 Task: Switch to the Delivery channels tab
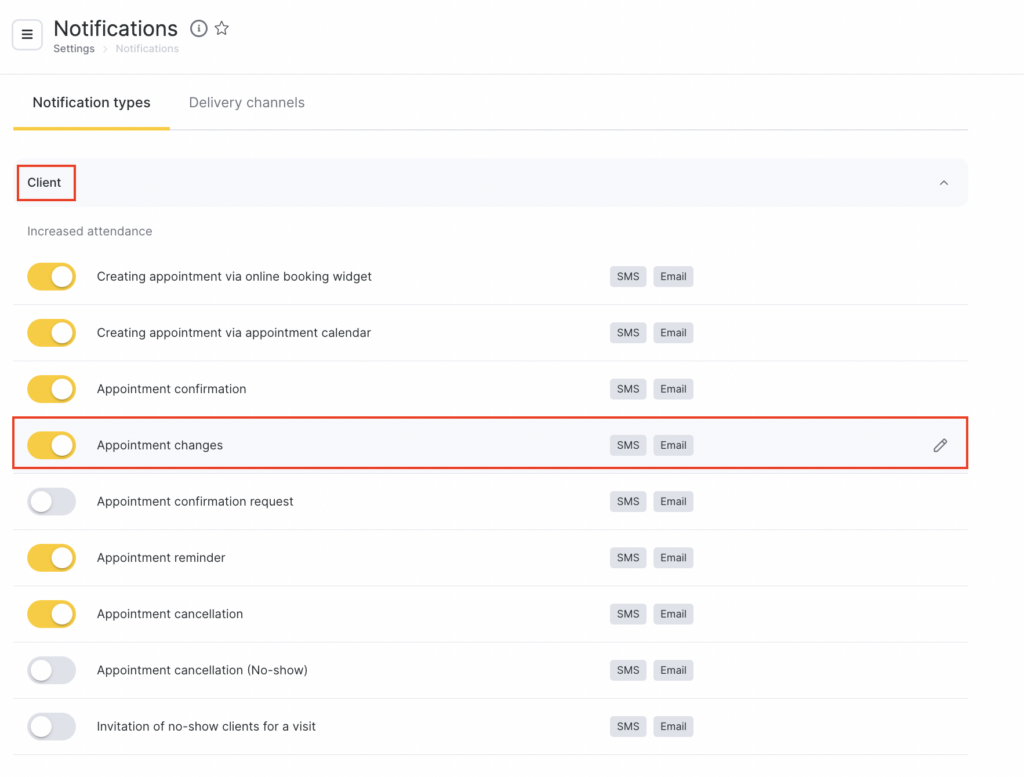click(246, 103)
